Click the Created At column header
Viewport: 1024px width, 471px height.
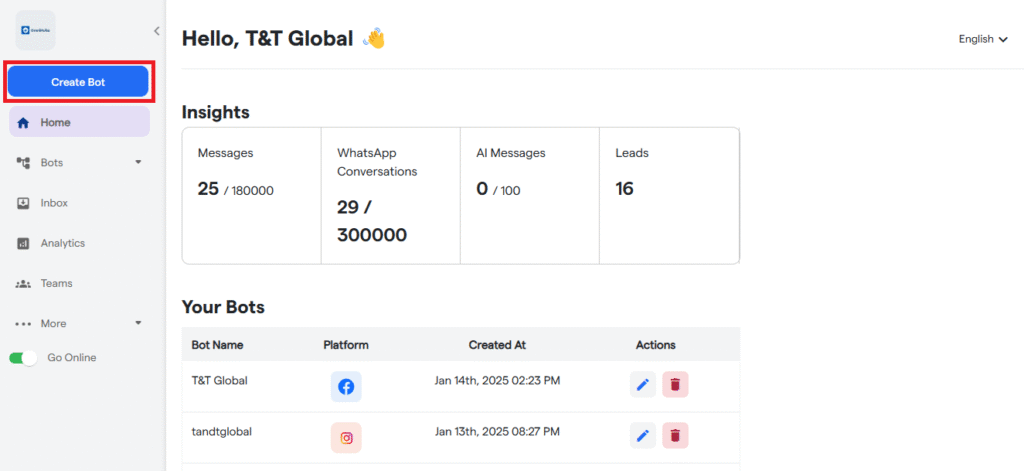(497, 345)
